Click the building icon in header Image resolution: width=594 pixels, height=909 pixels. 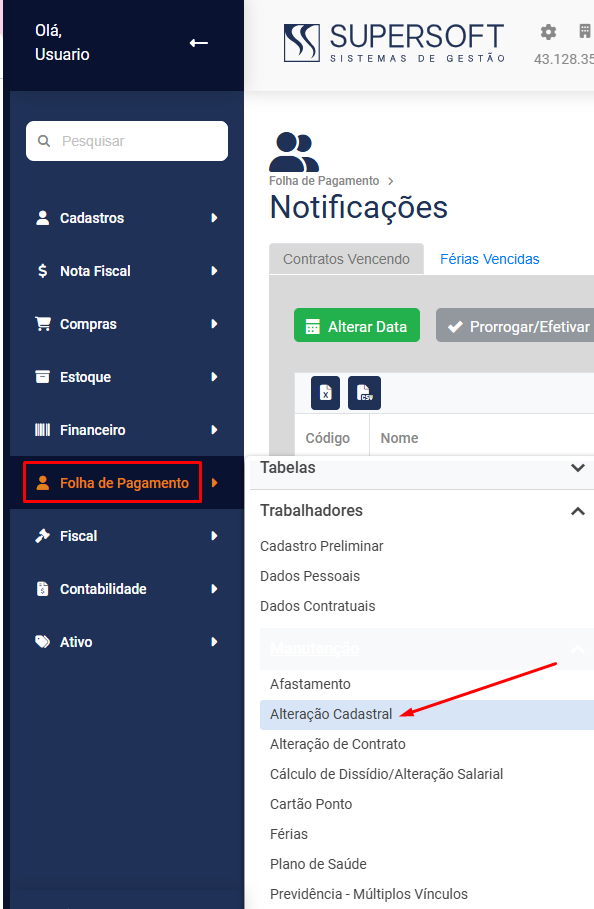[585, 31]
